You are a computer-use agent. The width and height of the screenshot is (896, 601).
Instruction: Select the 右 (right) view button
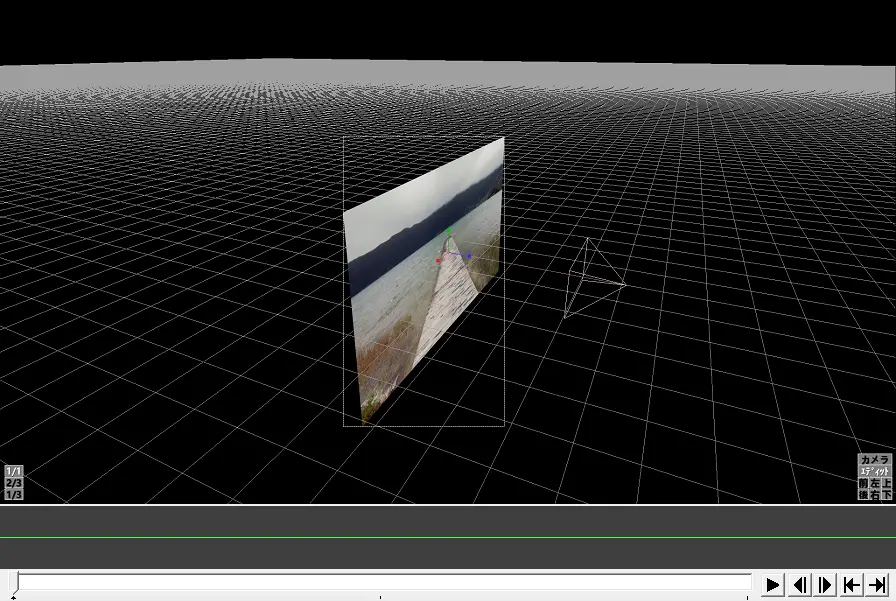(x=875, y=495)
